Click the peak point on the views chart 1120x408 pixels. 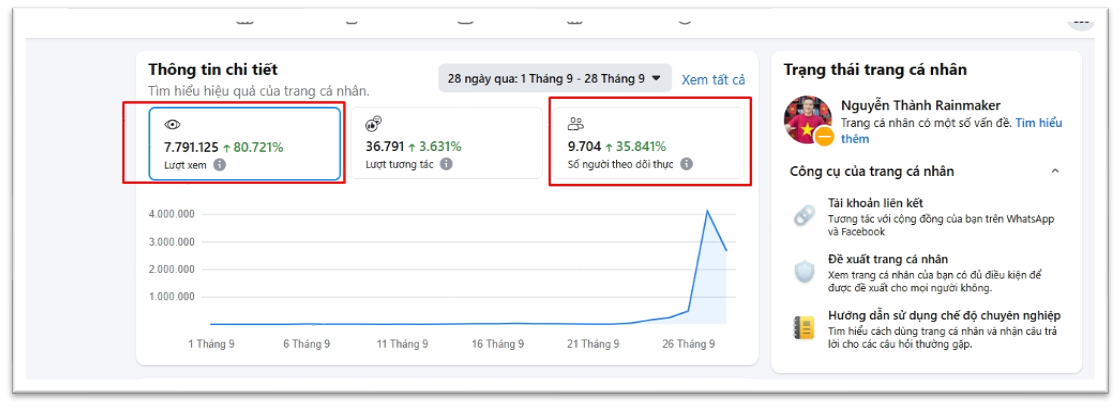click(x=707, y=210)
